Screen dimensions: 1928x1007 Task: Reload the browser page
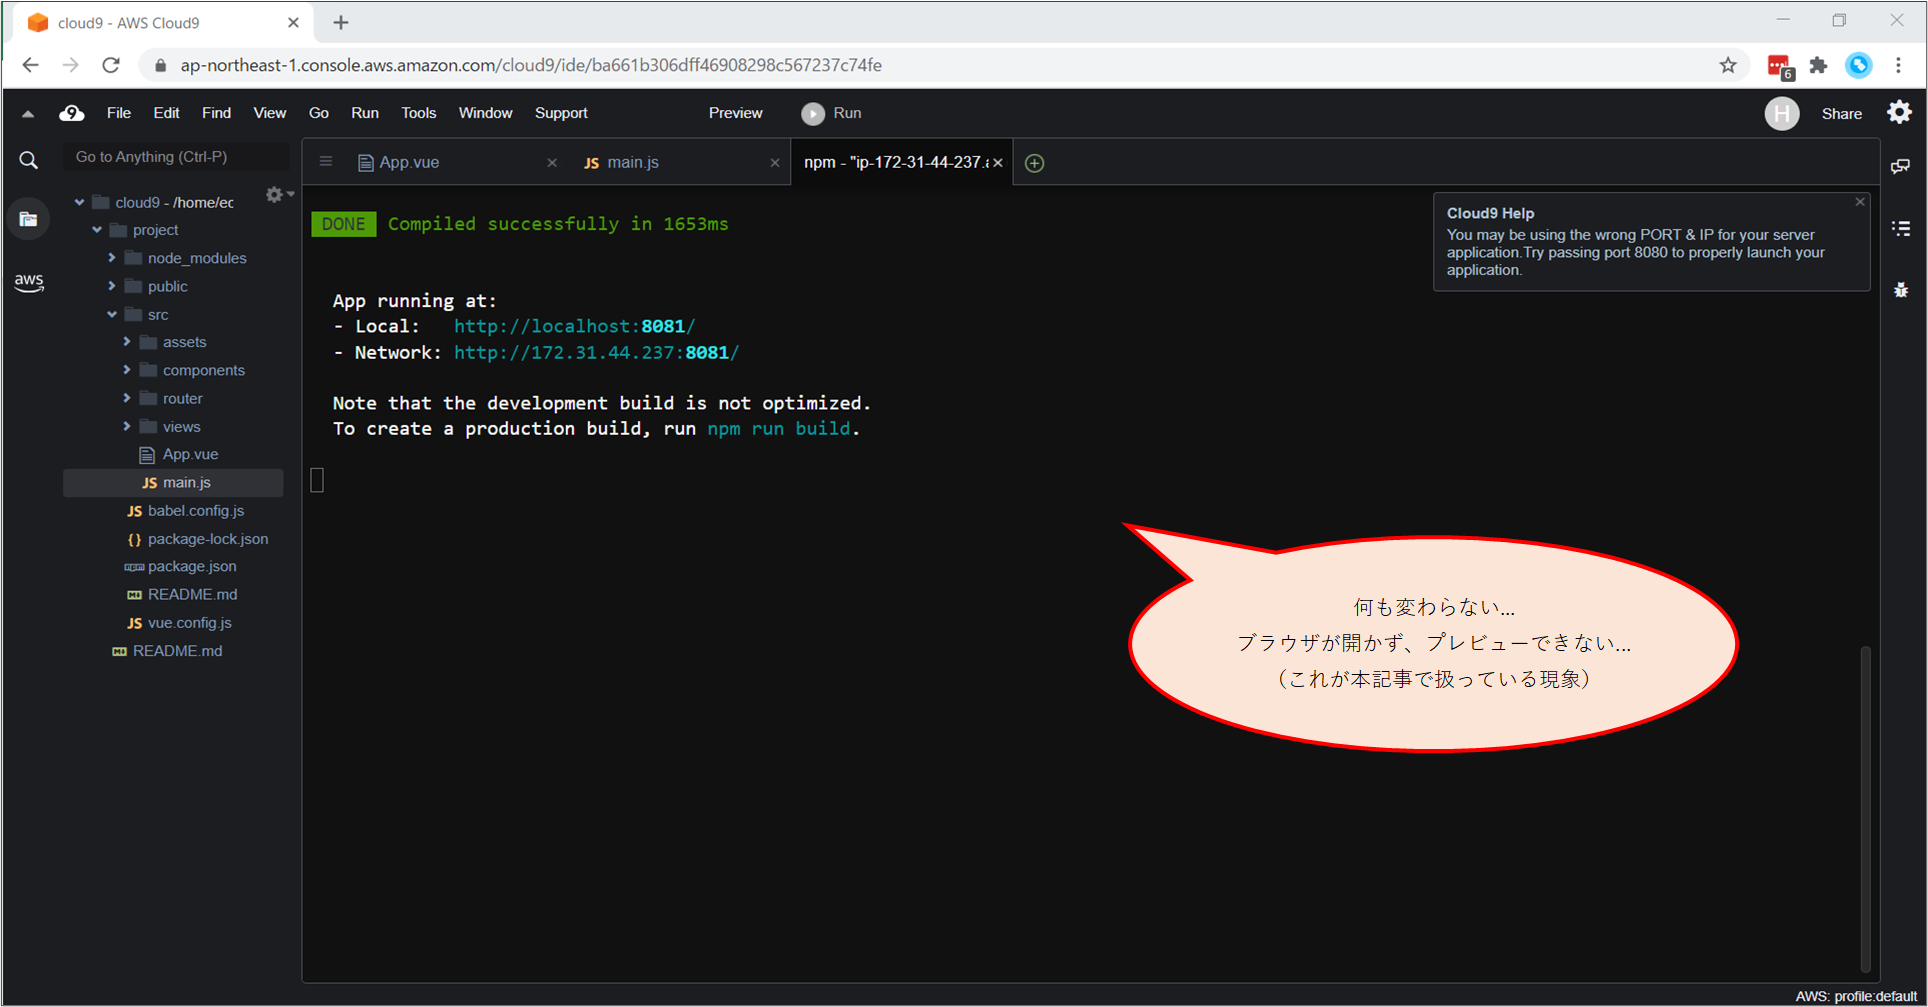[111, 65]
